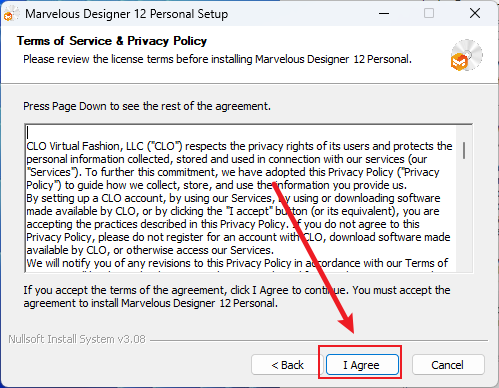Image resolution: width=499 pixels, height=388 pixels.
Task: Click the license text scrollbar thumb
Action: [x=464, y=150]
